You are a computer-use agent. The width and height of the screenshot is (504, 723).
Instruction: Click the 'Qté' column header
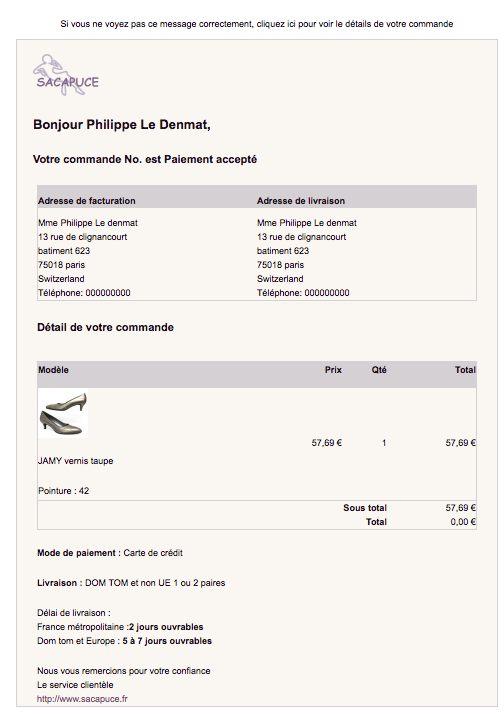pos(379,370)
